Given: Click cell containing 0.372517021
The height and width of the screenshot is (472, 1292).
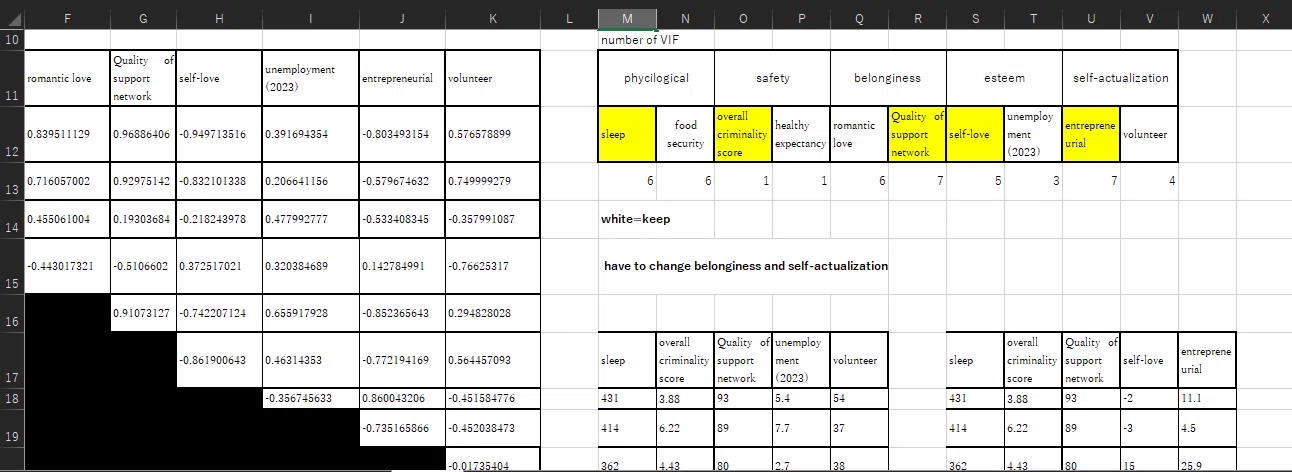Looking at the screenshot, I should [x=218, y=266].
